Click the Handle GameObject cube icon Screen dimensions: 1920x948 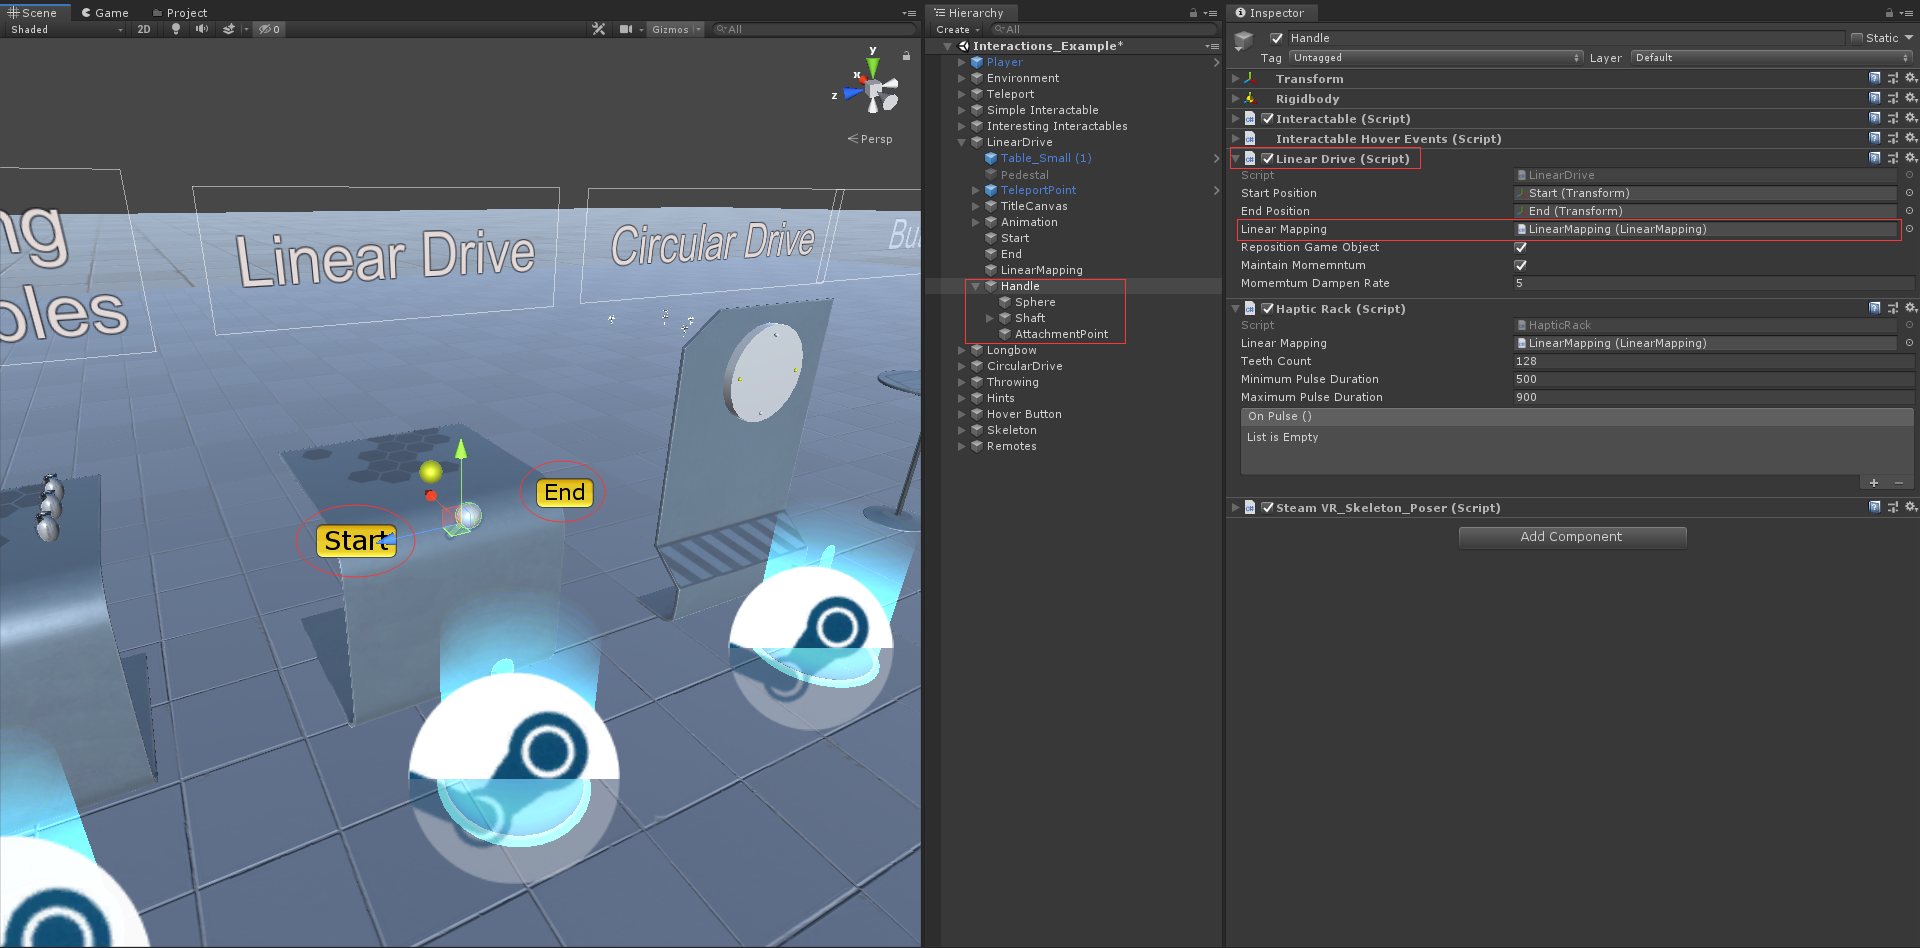tap(1244, 40)
